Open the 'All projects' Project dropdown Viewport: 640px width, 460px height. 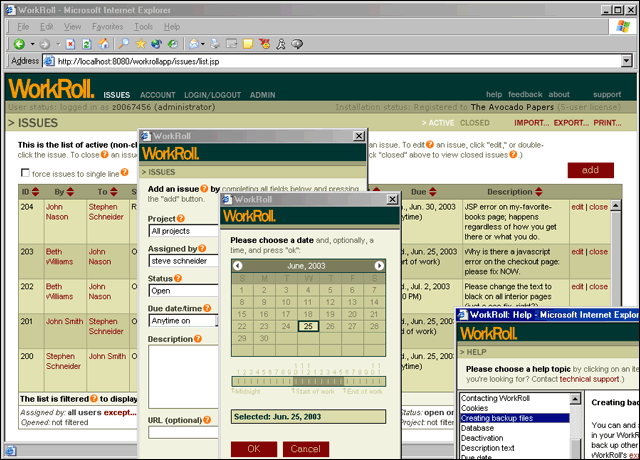click(x=184, y=231)
